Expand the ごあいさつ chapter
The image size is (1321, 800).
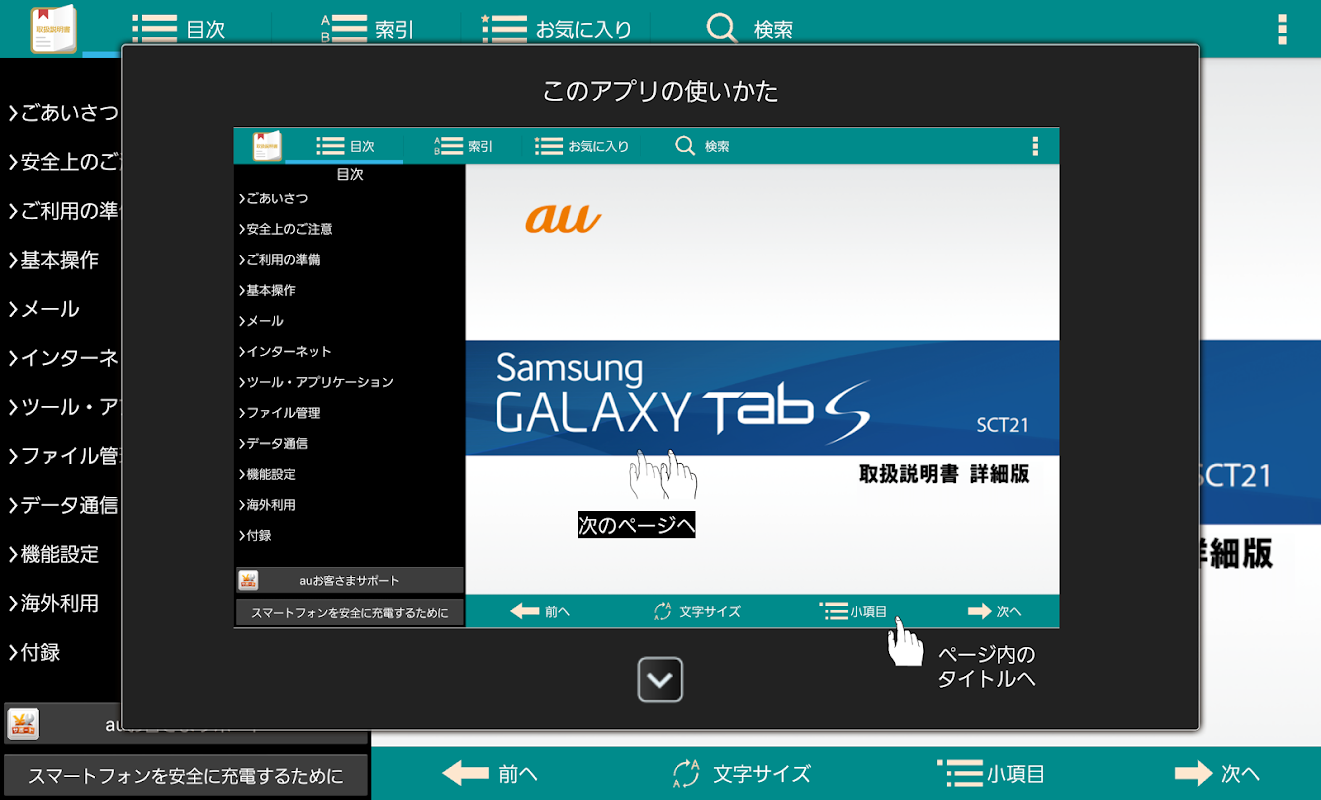click(62, 112)
